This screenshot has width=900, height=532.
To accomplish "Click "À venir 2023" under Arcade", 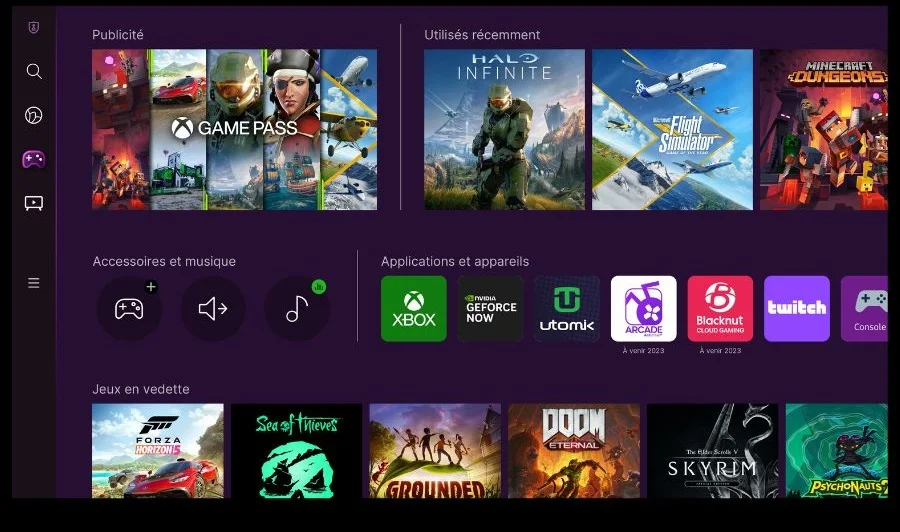I will [x=643, y=351].
